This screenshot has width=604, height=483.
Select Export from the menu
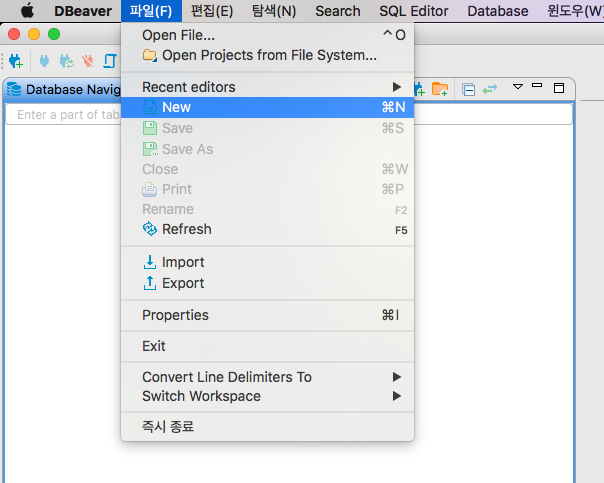tap(267, 283)
